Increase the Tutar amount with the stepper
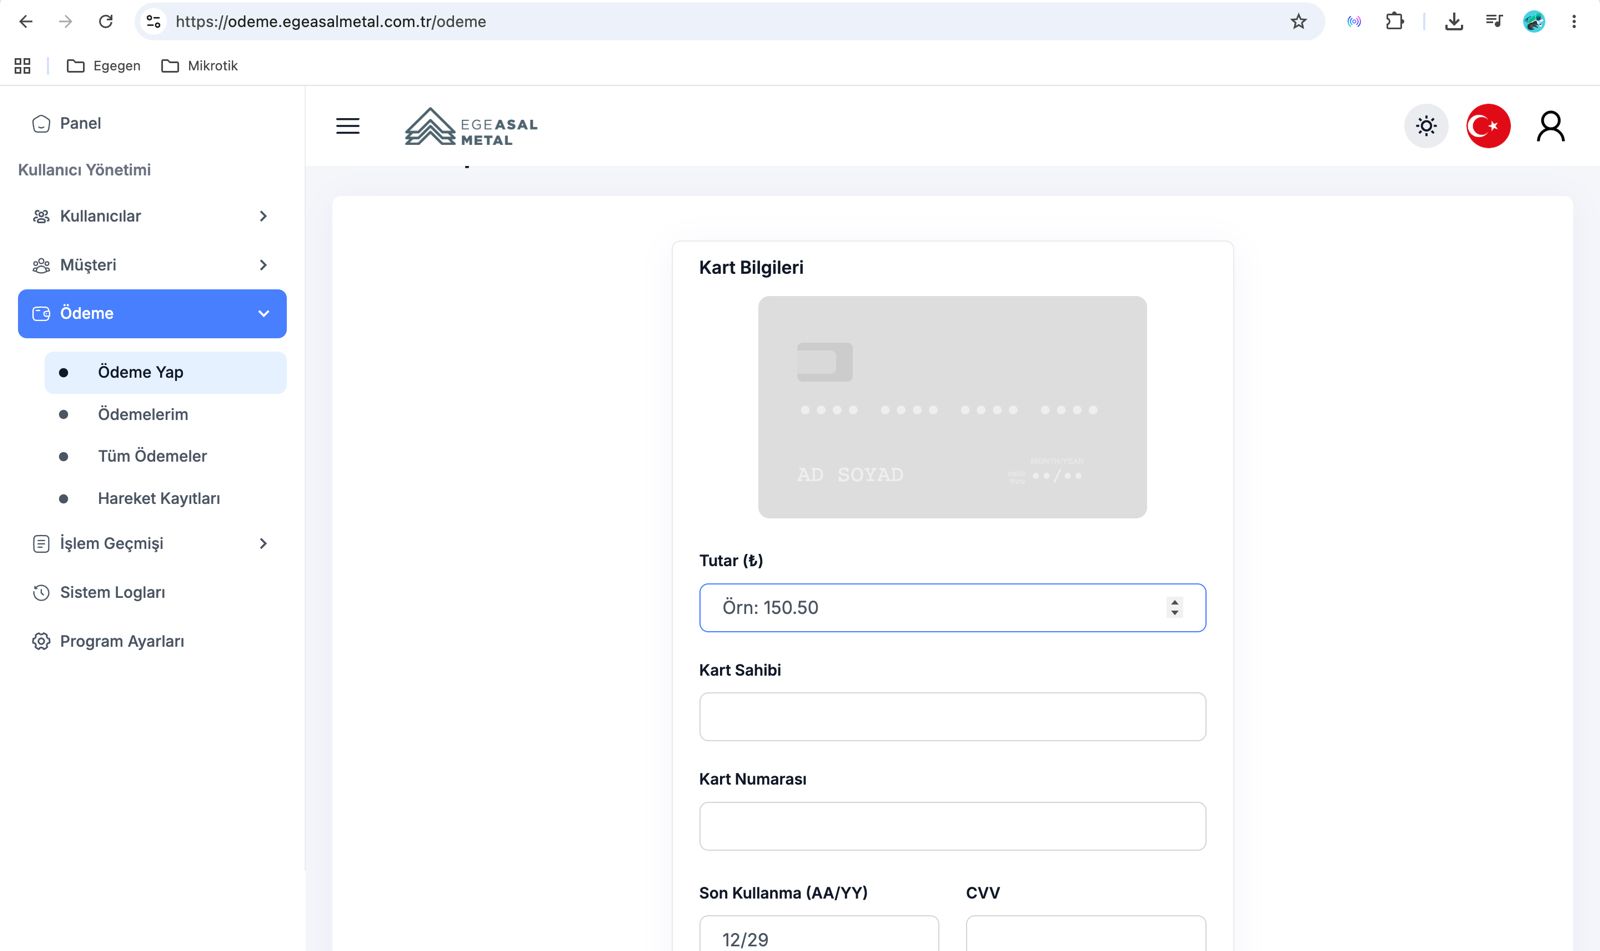 click(1175, 602)
